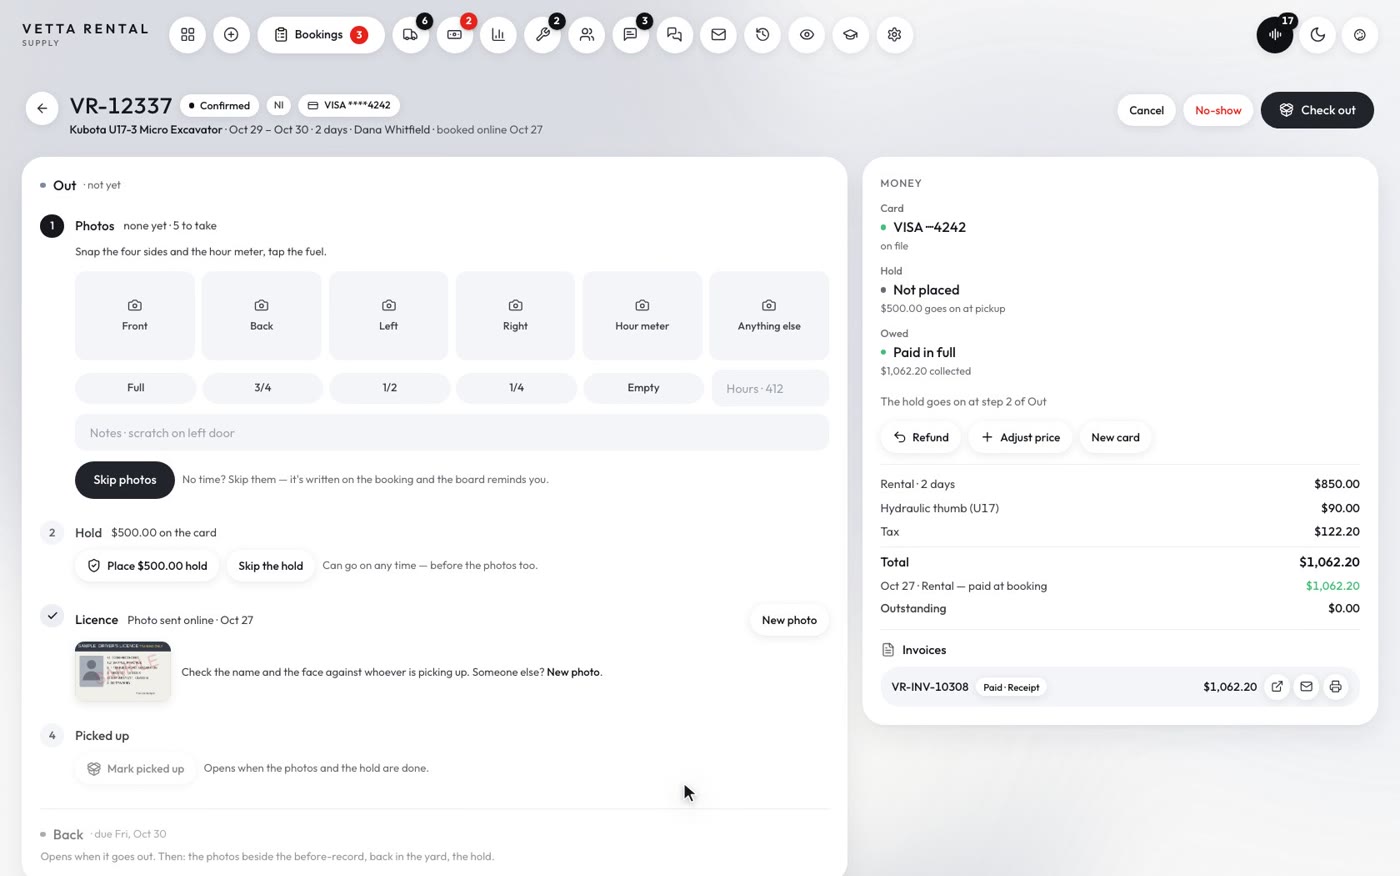This screenshot has width=1400, height=876.
Task: Select 1/2 fuel level
Action: point(389,388)
